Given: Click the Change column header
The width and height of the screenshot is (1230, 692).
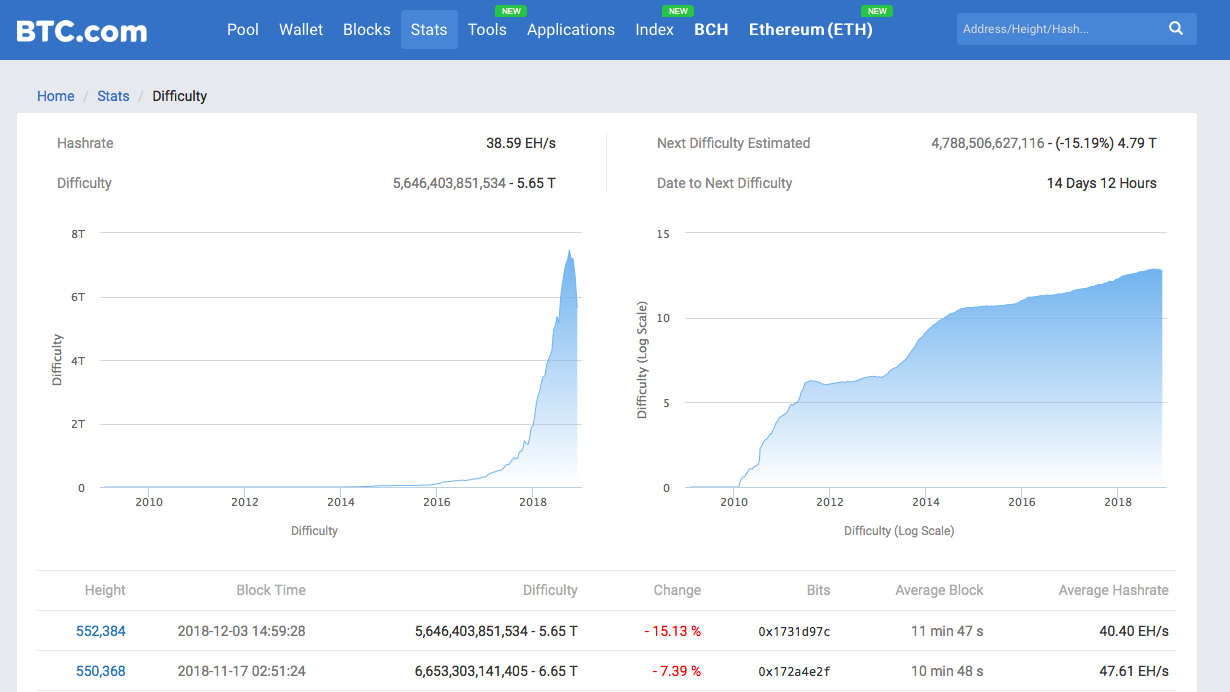Looking at the screenshot, I should coord(677,590).
